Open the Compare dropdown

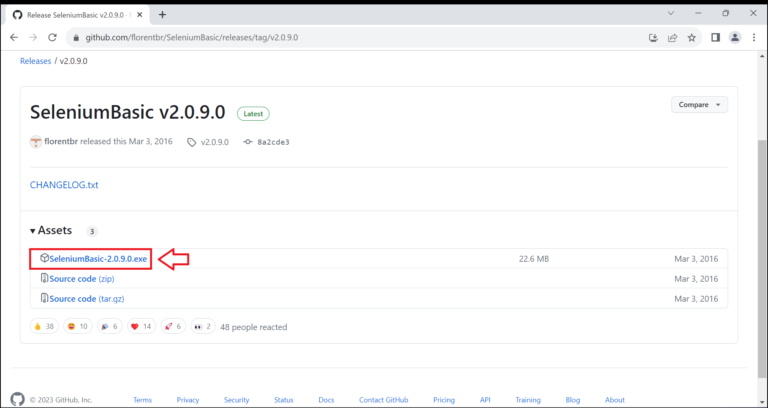(699, 104)
